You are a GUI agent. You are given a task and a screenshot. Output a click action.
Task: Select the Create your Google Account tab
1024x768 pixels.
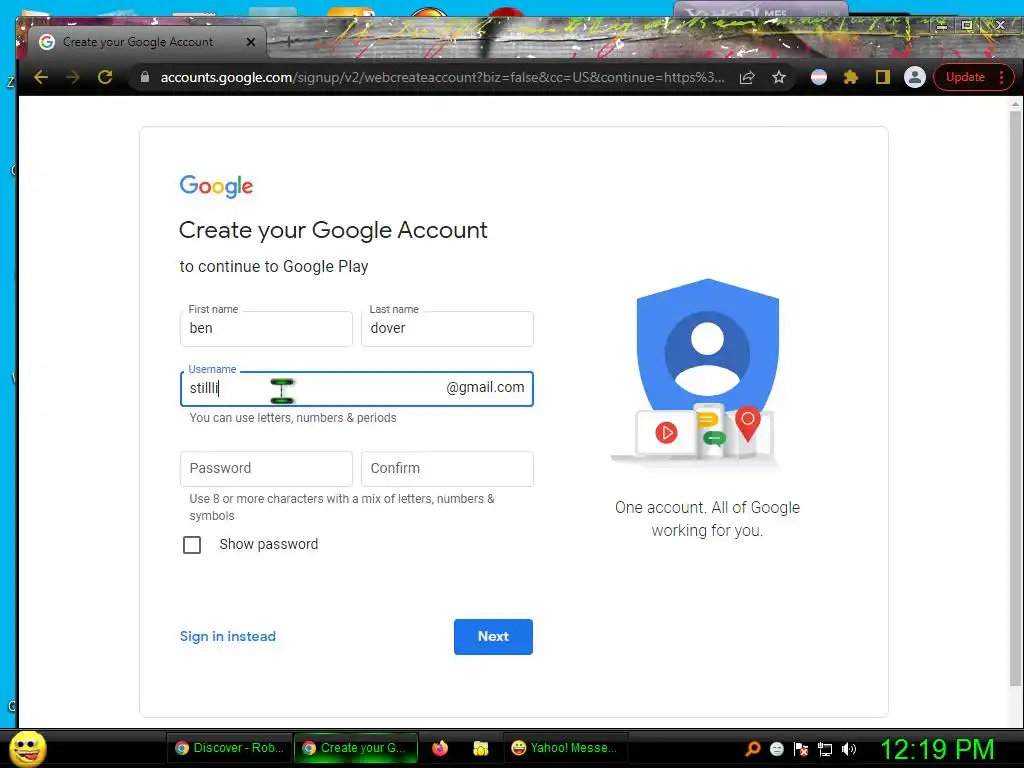pos(140,42)
